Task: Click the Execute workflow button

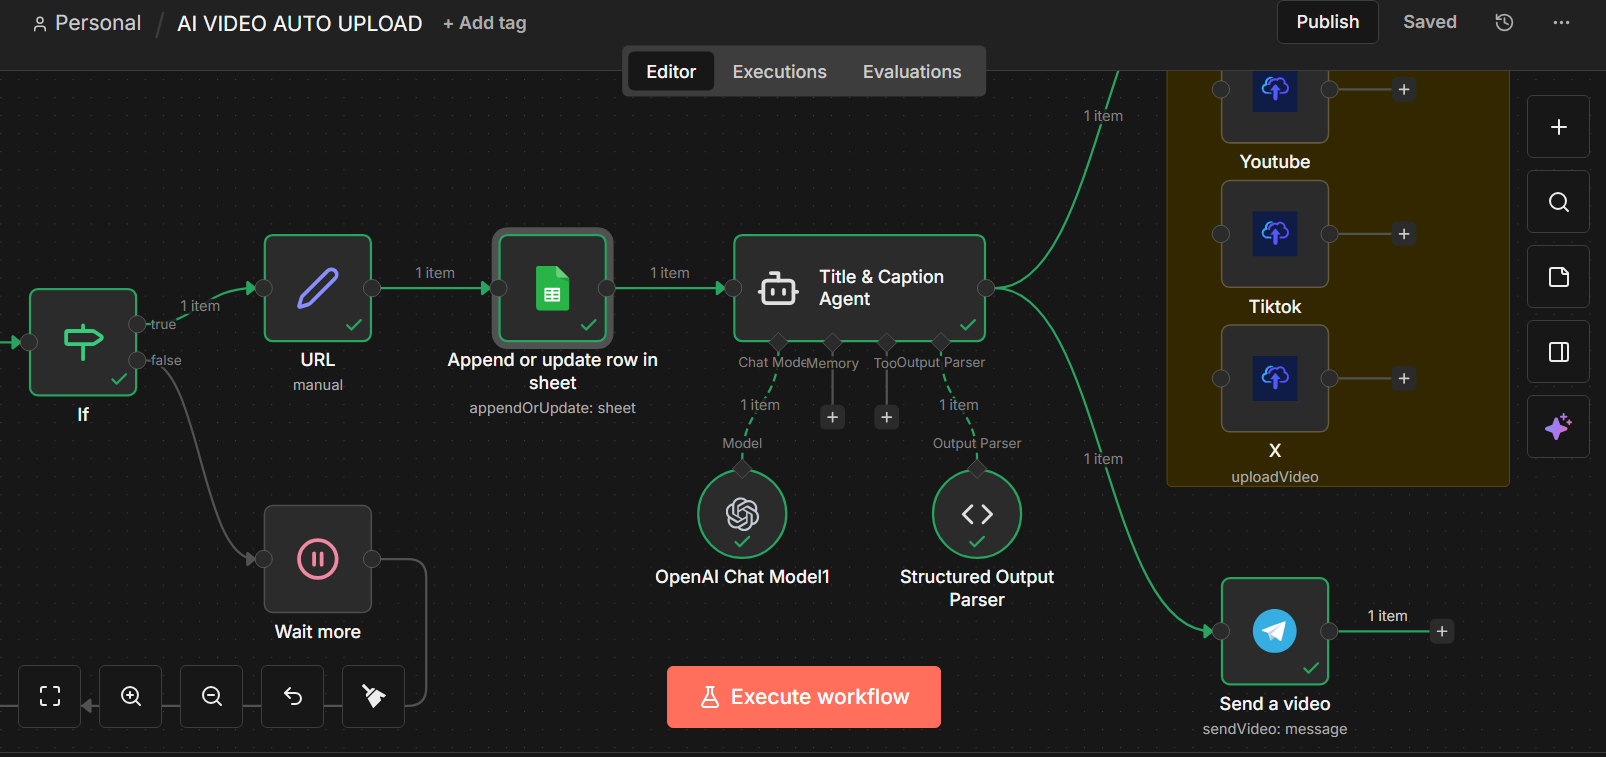Action: pos(803,697)
